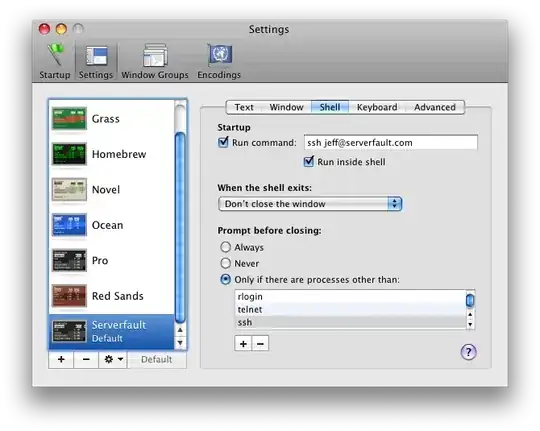Image resolution: width=540 pixels, height=431 pixels.
Task: Add a new profile with plus button
Action: (x=61, y=359)
